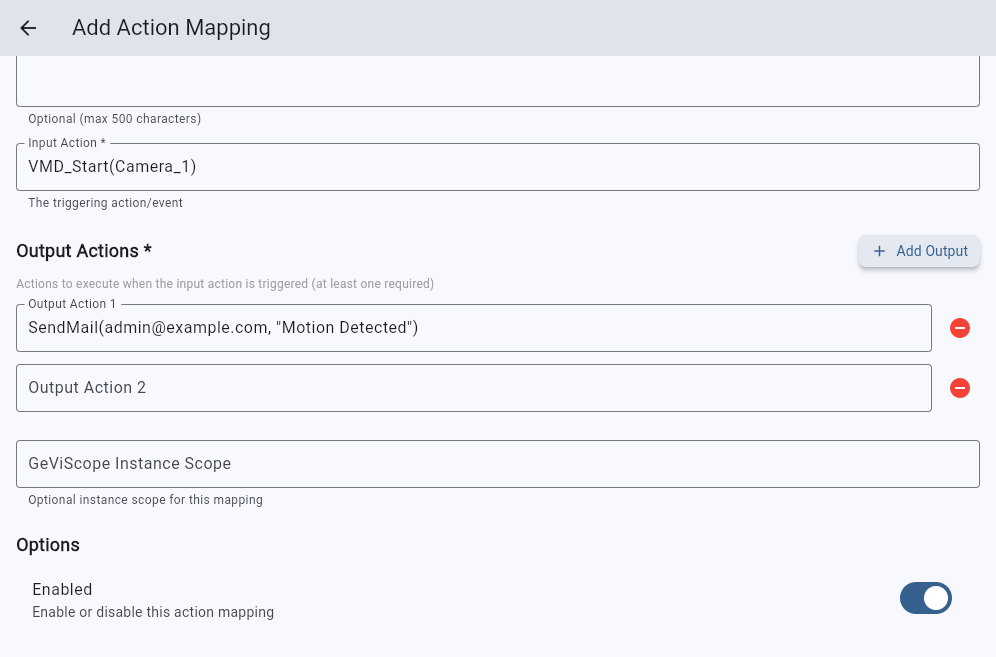Image resolution: width=996 pixels, height=657 pixels.
Task: Focus the Input Action field with VMD_Start
Action: pos(497,167)
